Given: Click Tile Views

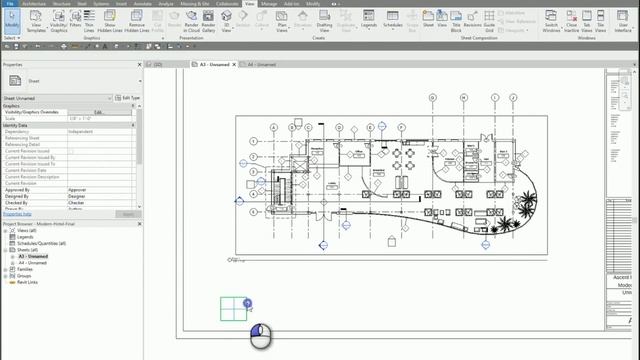Looking at the screenshot, I should click(x=600, y=21).
